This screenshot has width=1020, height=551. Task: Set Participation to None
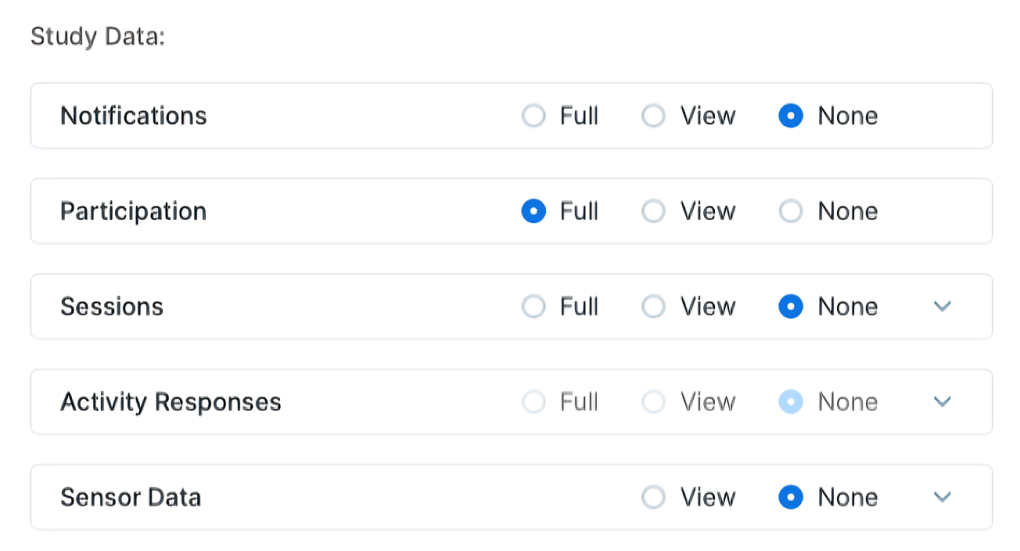pos(791,212)
